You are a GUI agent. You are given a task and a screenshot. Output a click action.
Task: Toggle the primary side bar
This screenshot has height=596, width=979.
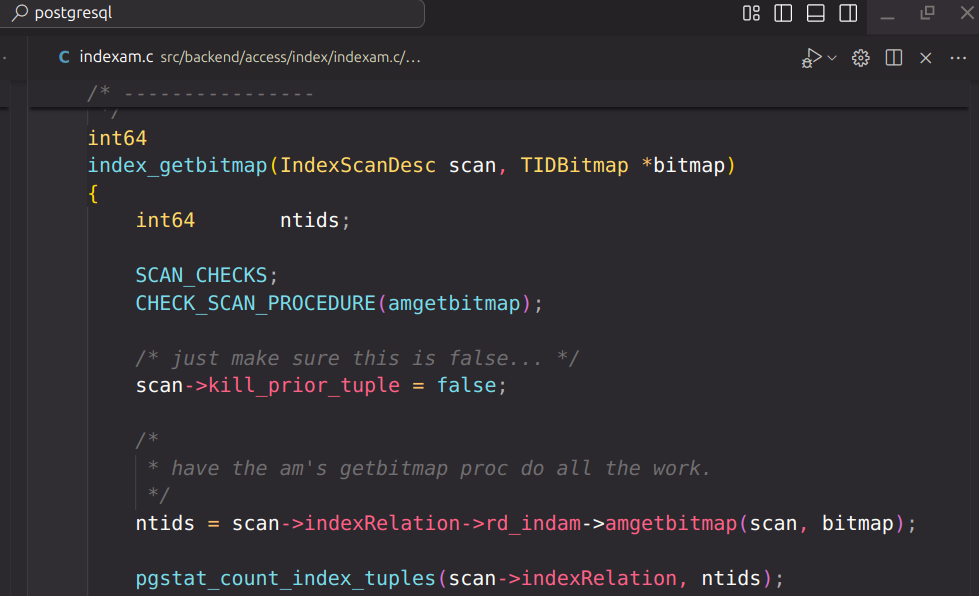tap(783, 13)
